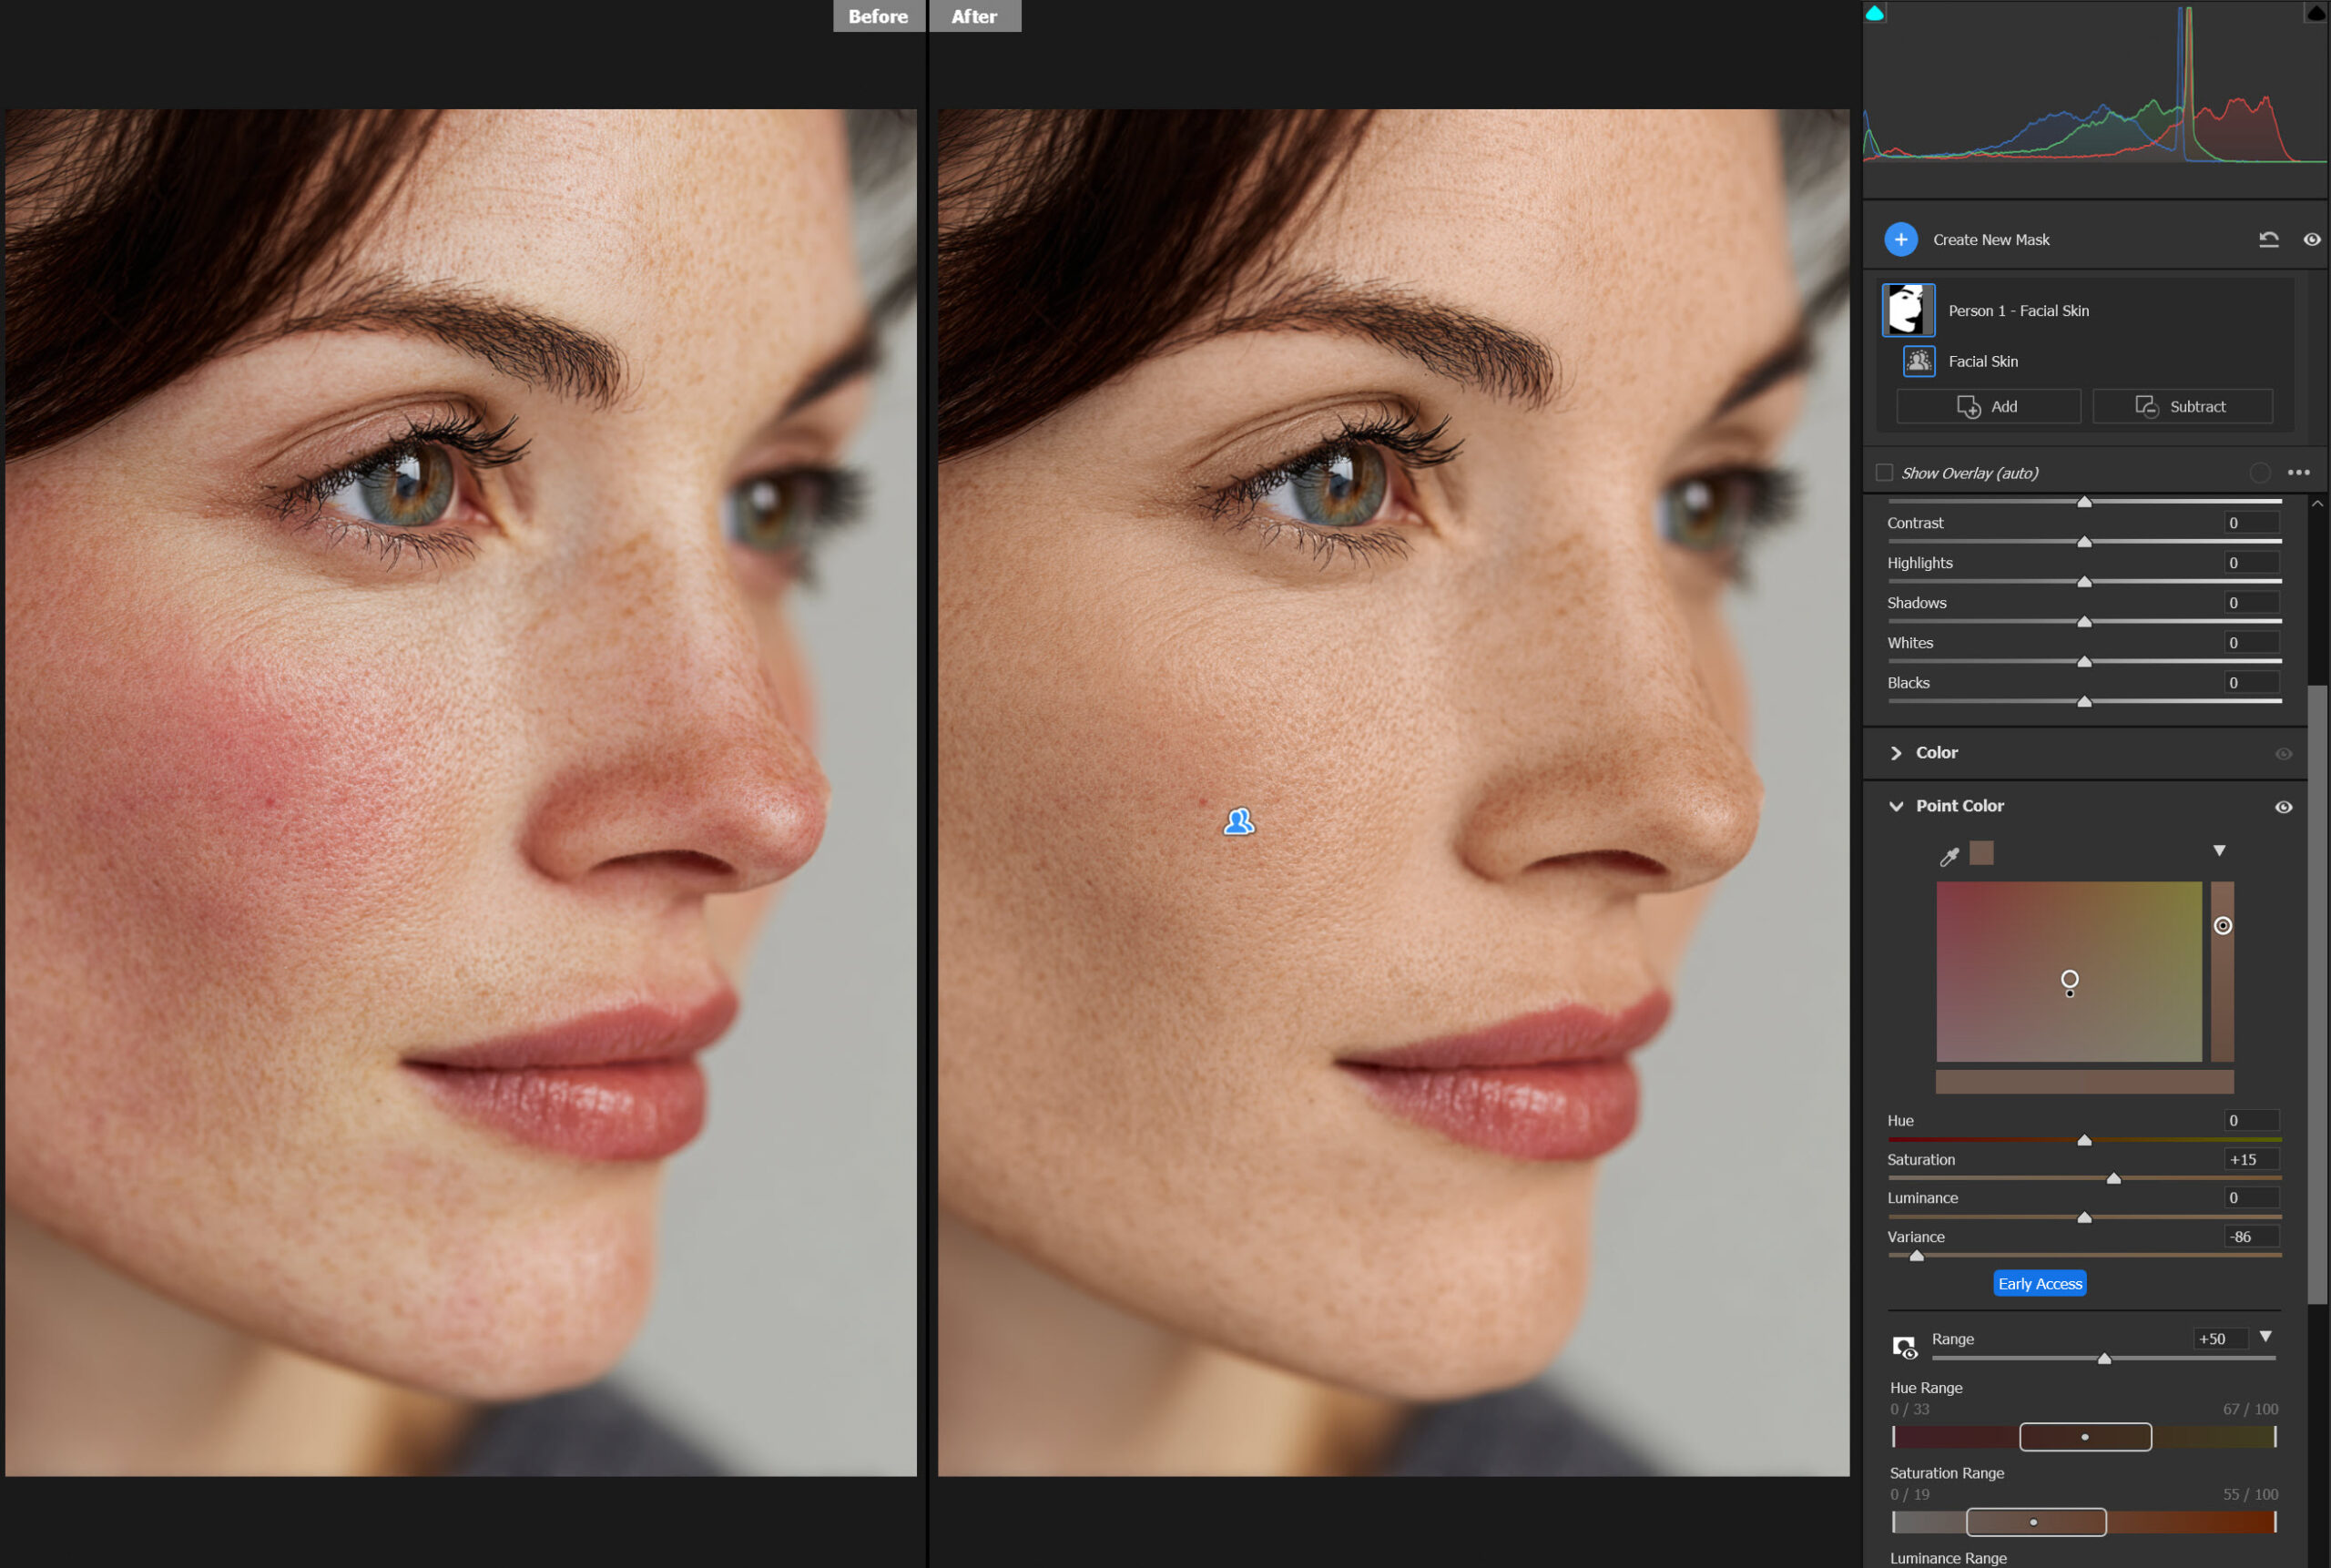The height and width of the screenshot is (1568, 2331).
Task: Click the Range +50 value field
Action: 2220,1338
